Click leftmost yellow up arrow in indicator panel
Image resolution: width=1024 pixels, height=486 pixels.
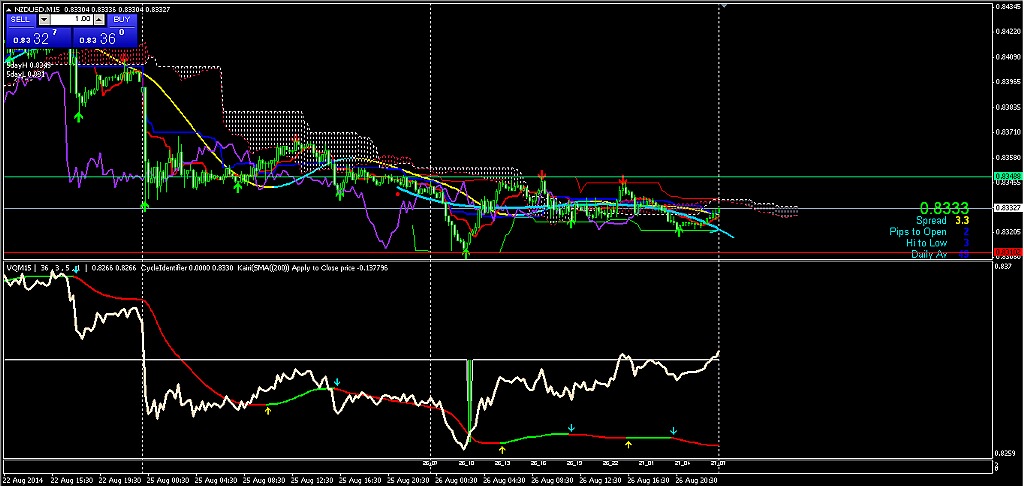coord(268,411)
